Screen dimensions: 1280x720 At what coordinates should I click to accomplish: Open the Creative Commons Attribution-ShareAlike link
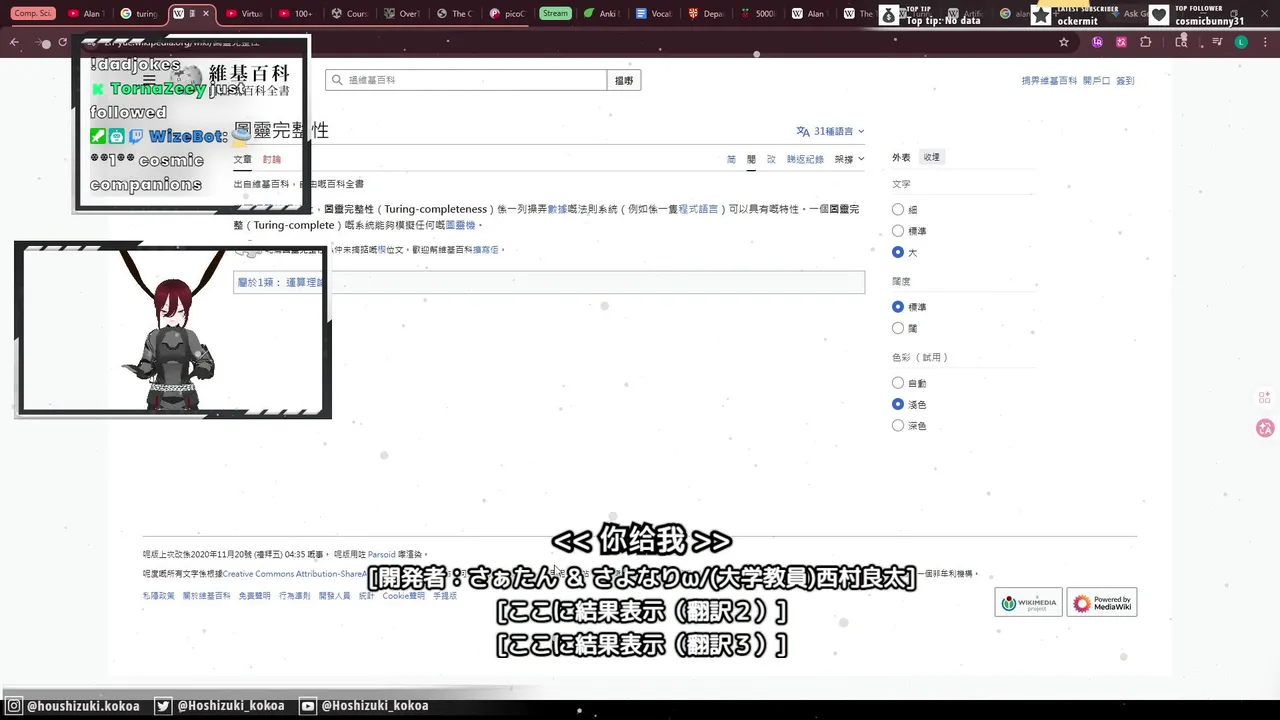point(294,574)
